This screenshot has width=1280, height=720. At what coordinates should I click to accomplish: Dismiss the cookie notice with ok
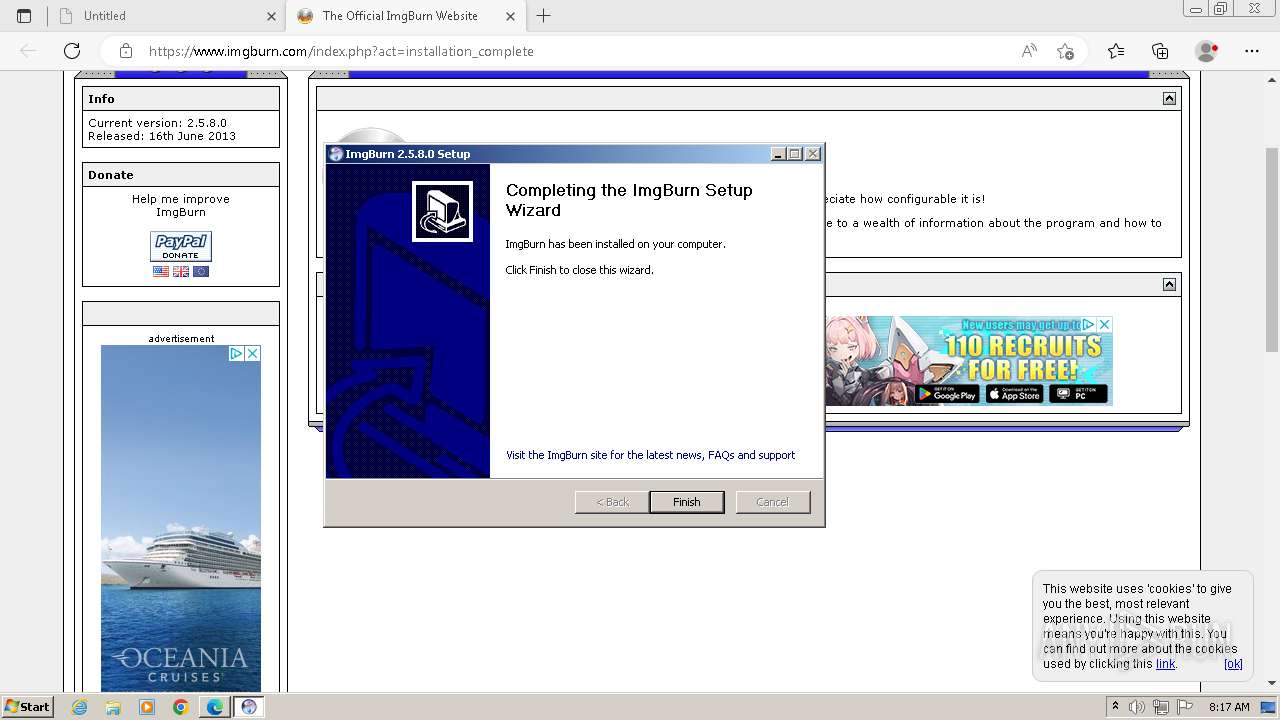(x=1233, y=663)
